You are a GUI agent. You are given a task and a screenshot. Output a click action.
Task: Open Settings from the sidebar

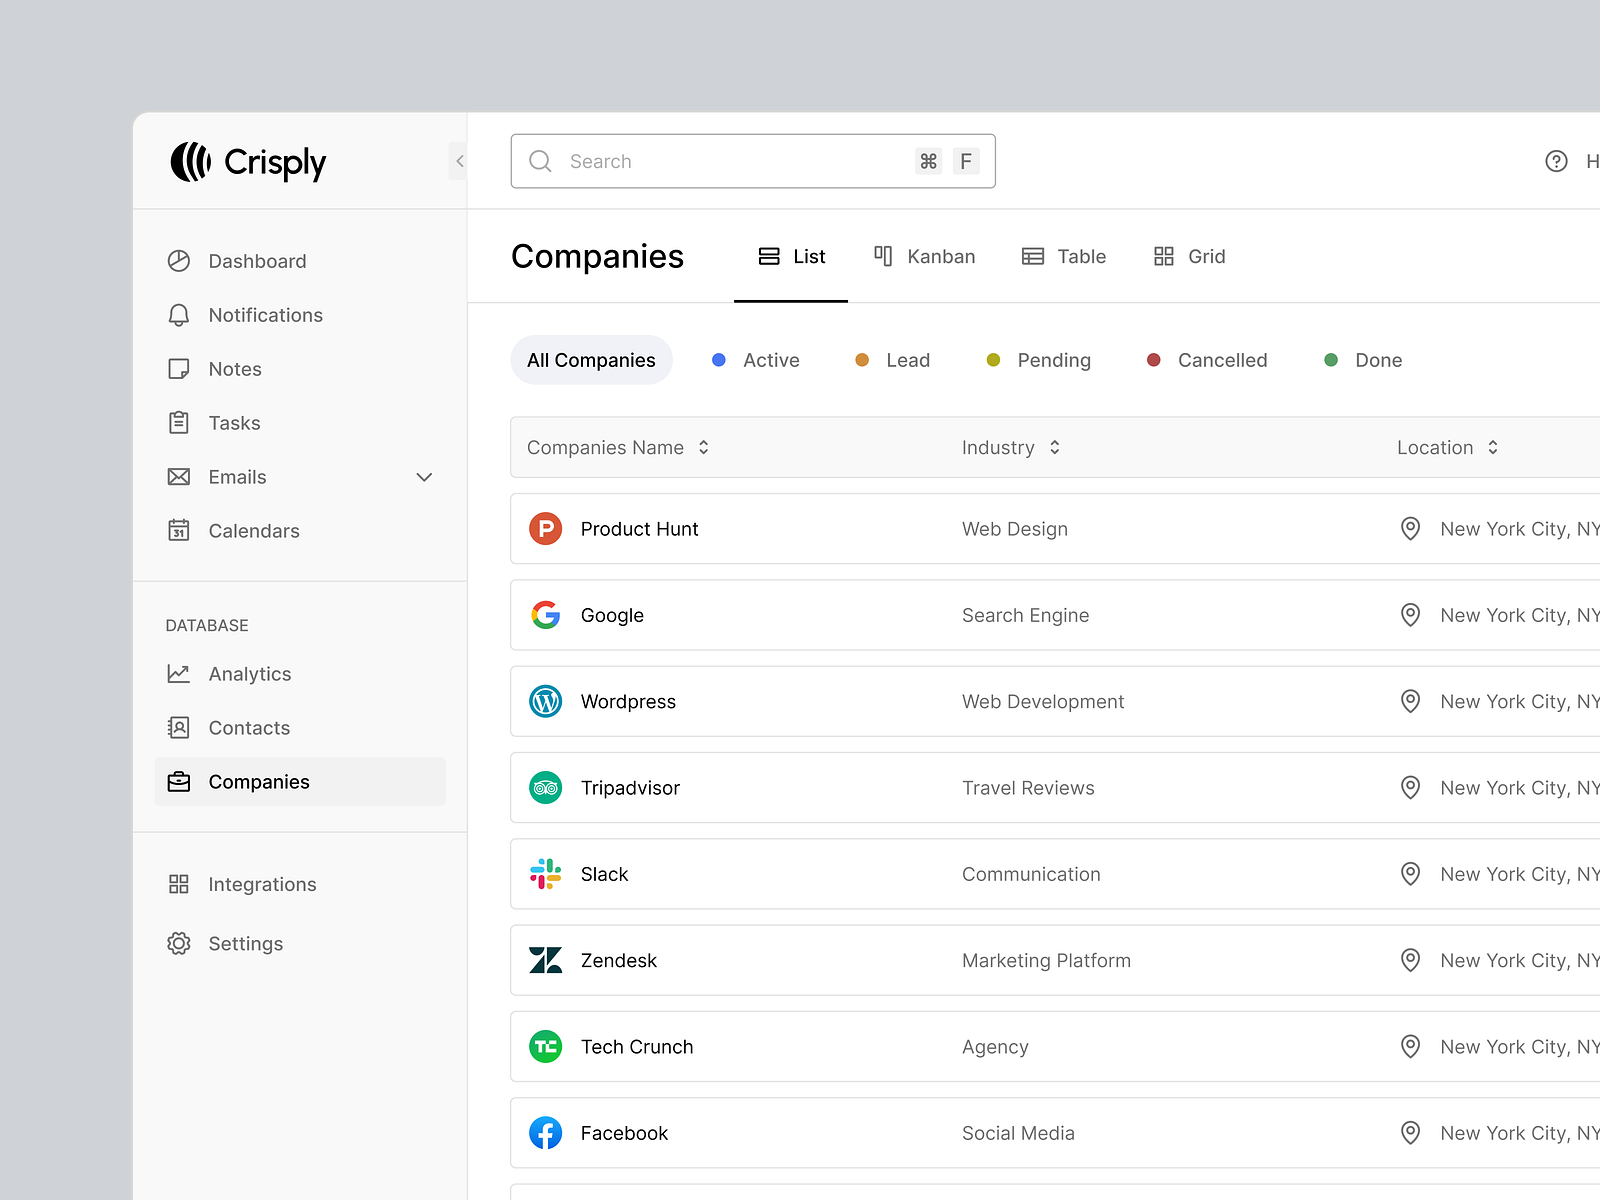point(179,943)
